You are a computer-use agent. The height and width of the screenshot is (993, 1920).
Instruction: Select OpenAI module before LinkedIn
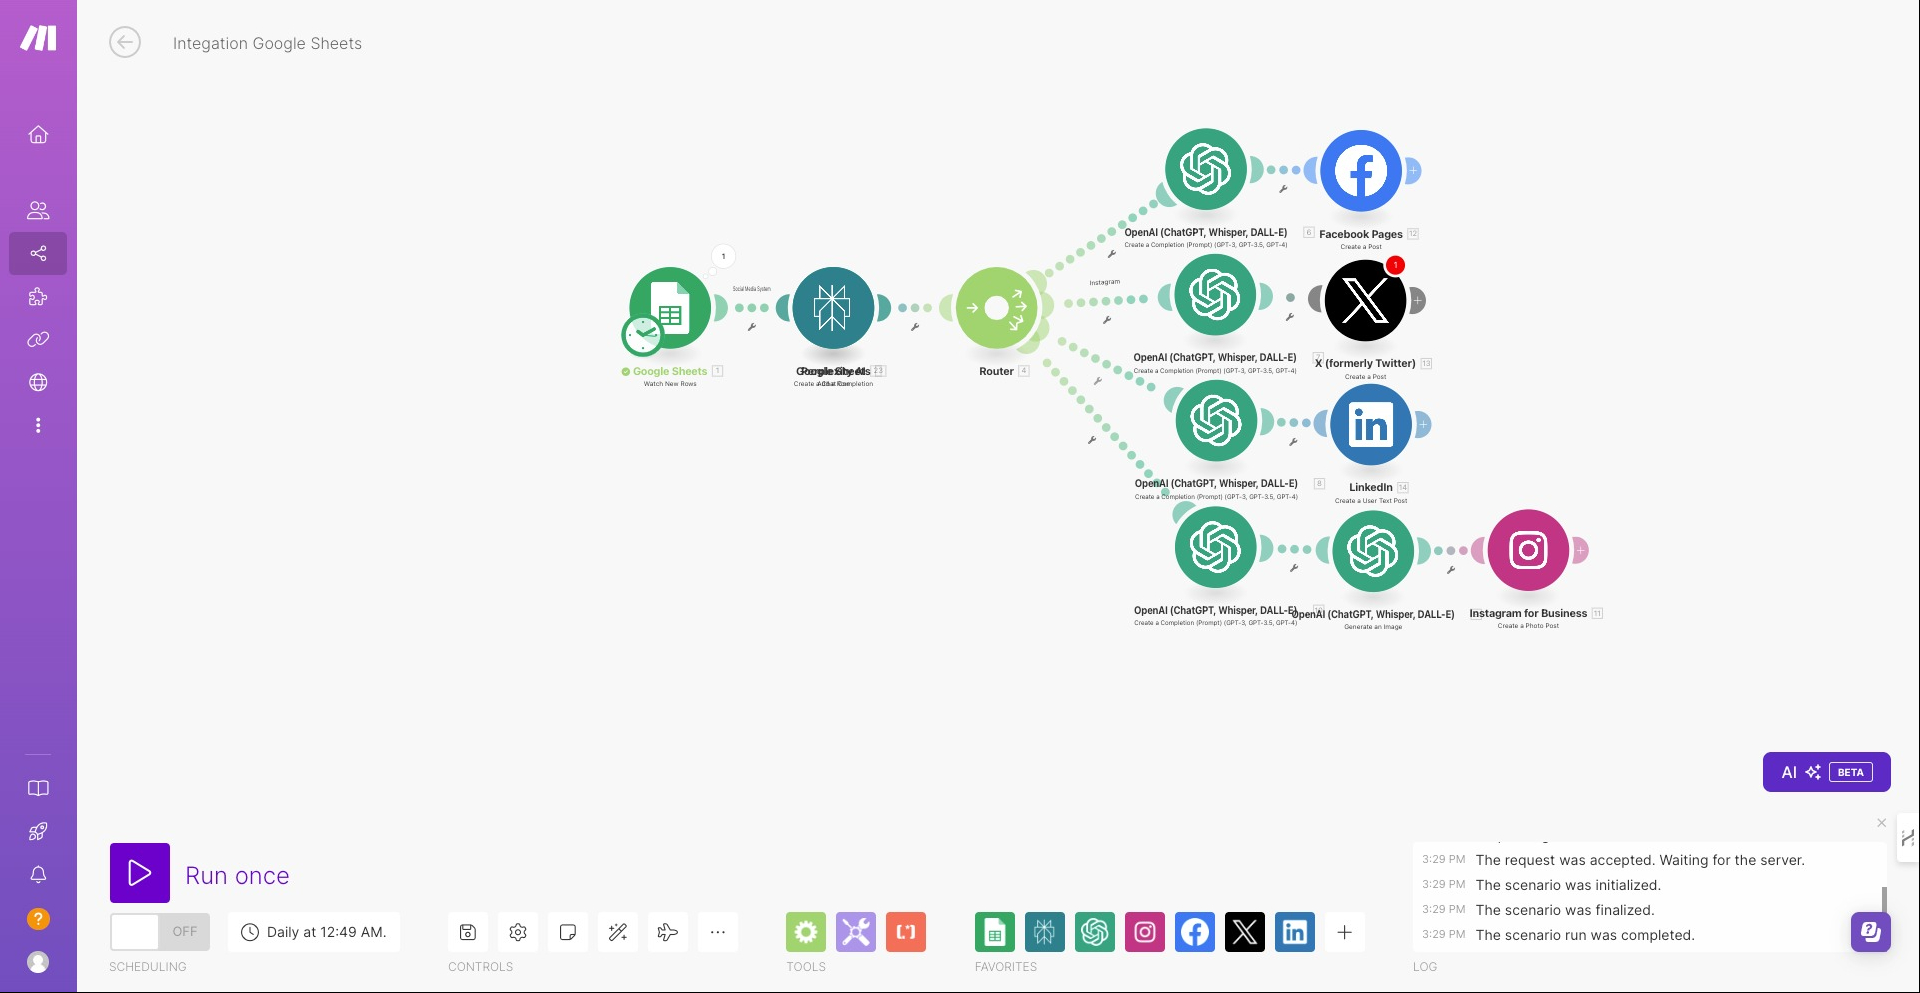[x=1216, y=421]
